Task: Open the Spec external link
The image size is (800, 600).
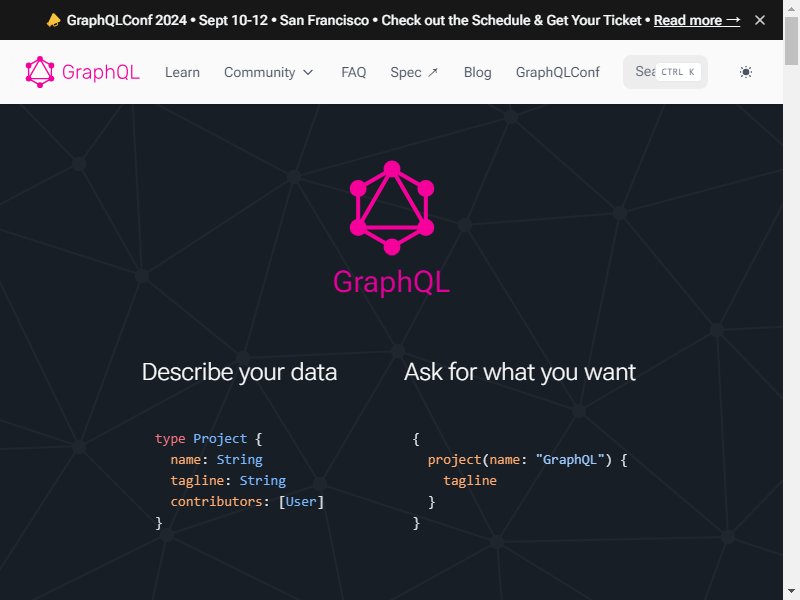Action: [414, 72]
